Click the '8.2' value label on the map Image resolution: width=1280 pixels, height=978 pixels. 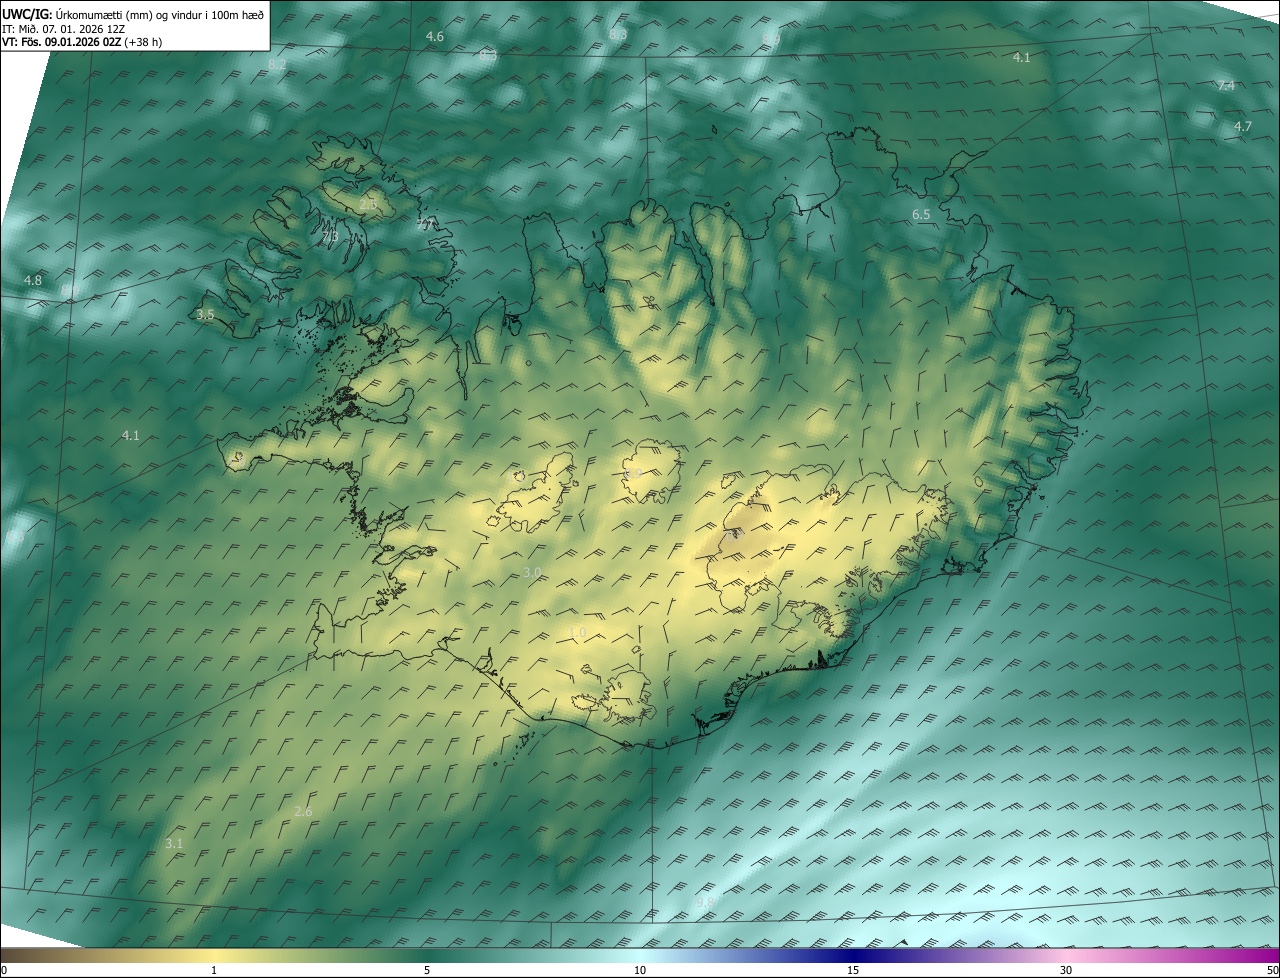tap(277, 64)
